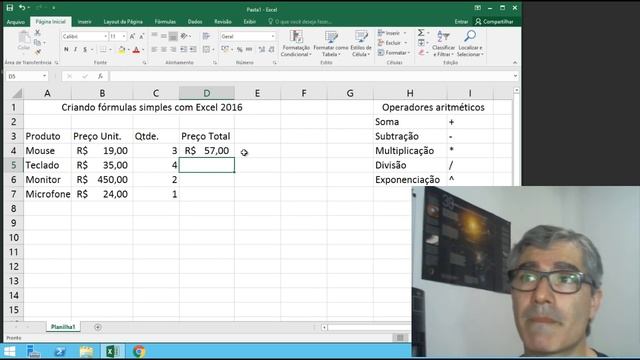Click the Clear eraser icon
Screen dimensions: 640x360
421,53
